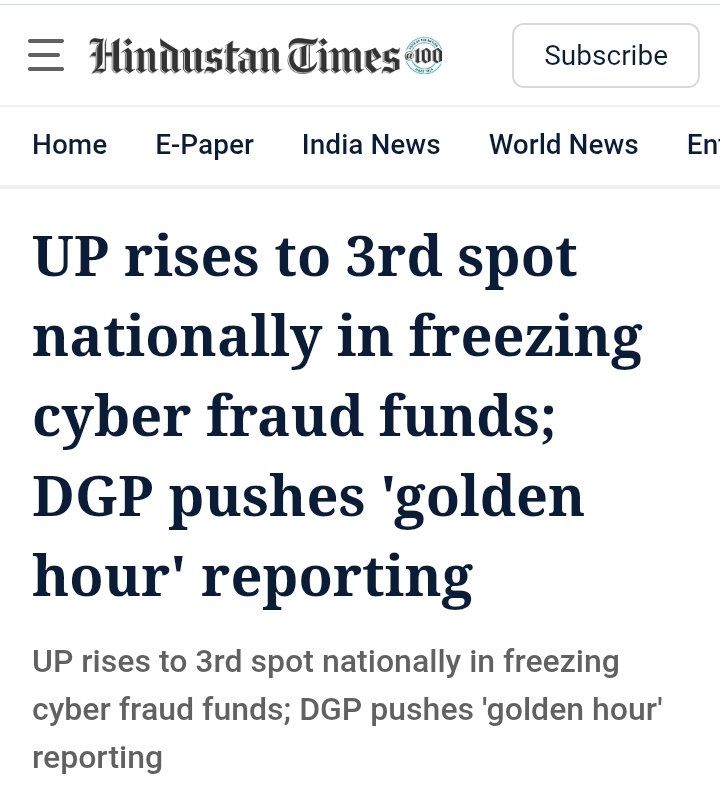Click the Hindustan Times logo
The image size is (720, 811).
(x=246, y=56)
